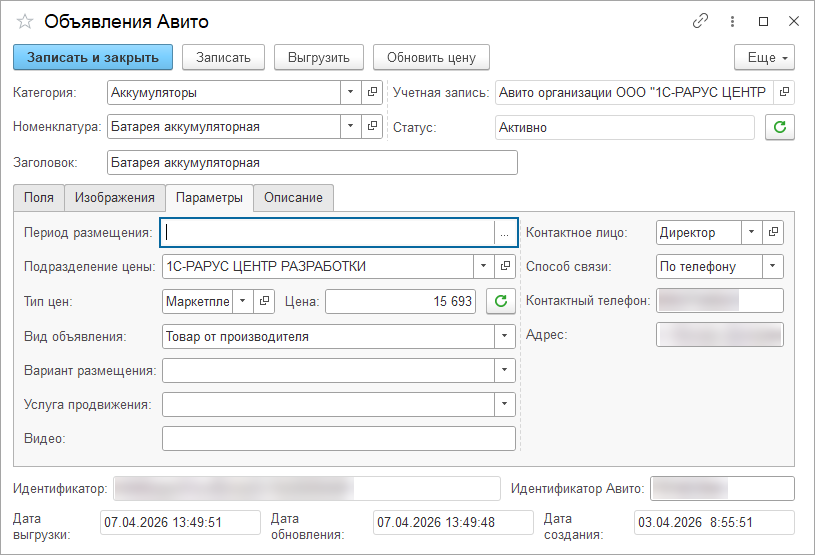Open Категория value with its open icon
Screen dimensions: 815x555
(x=372, y=92)
